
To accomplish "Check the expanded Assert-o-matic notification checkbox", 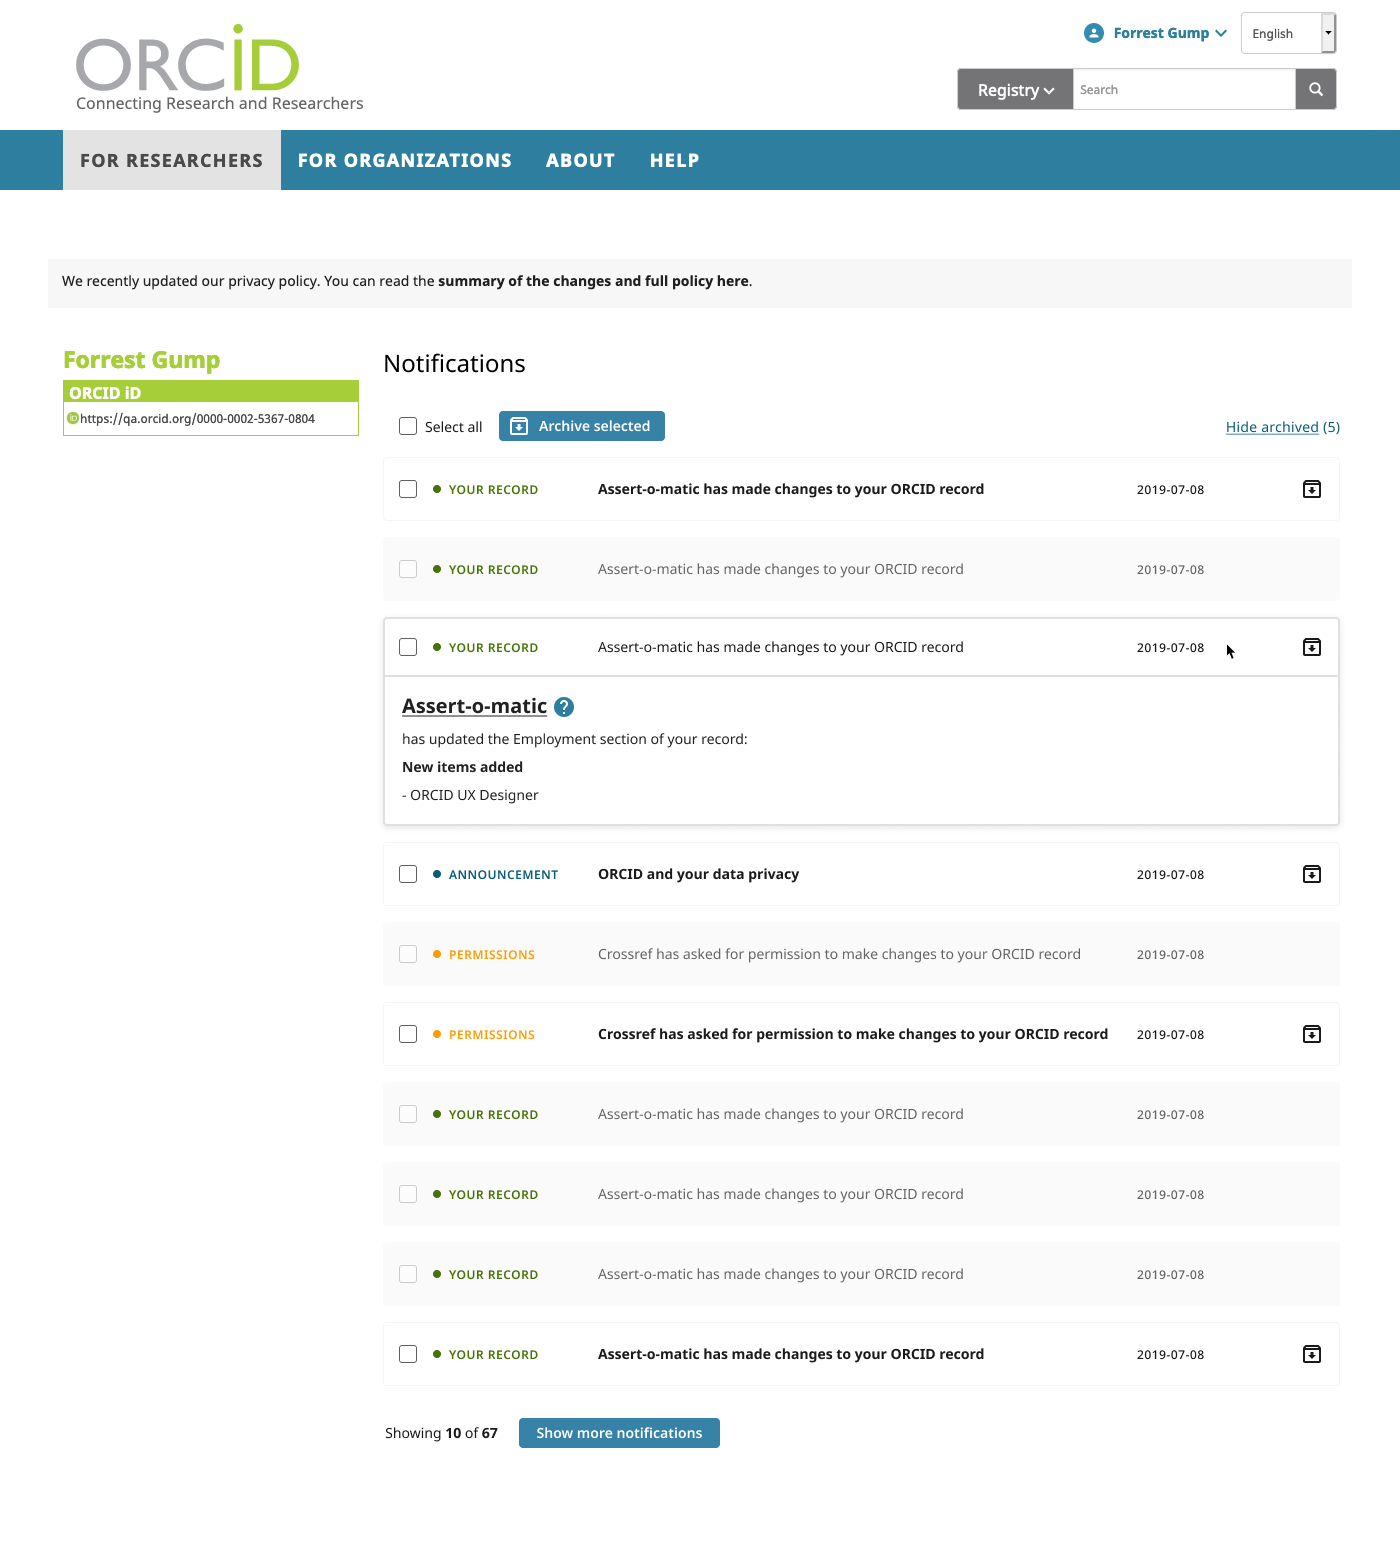I will [408, 647].
